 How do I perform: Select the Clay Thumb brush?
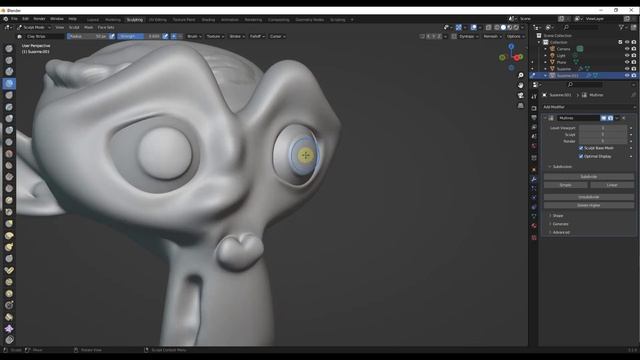9,95
